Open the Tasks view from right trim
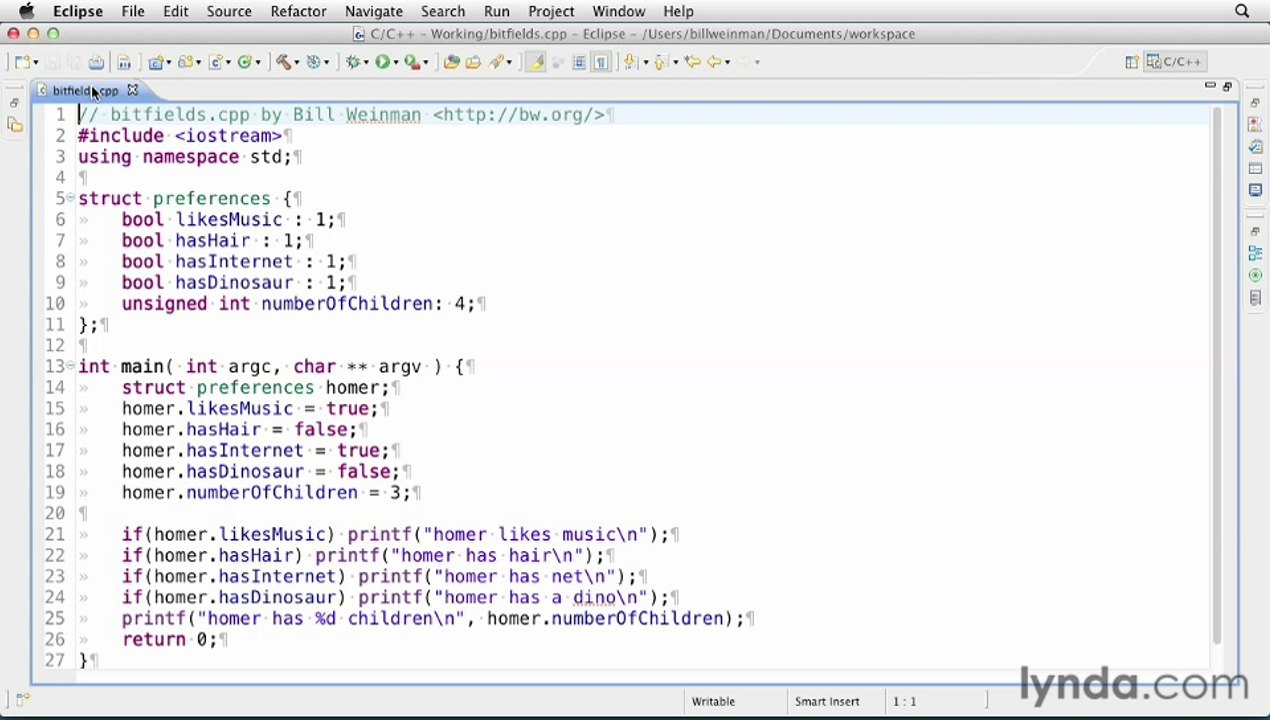The image size is (1270, 720). point(1255,147)
